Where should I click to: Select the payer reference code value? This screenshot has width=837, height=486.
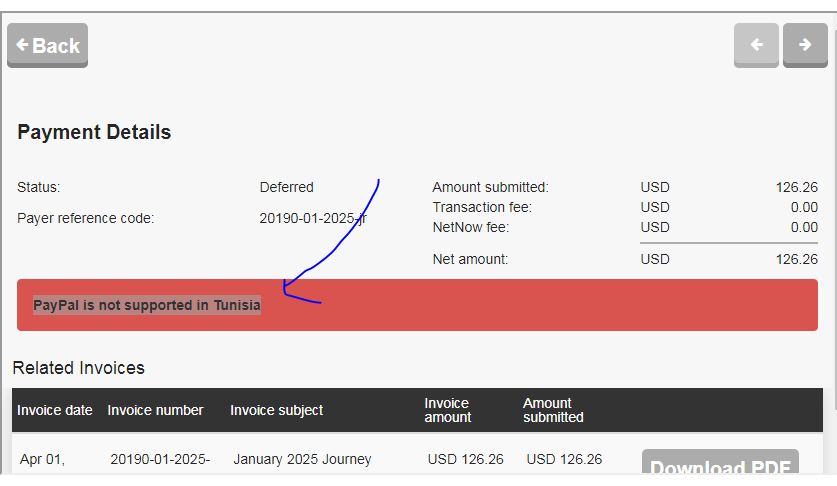[312, 218]
